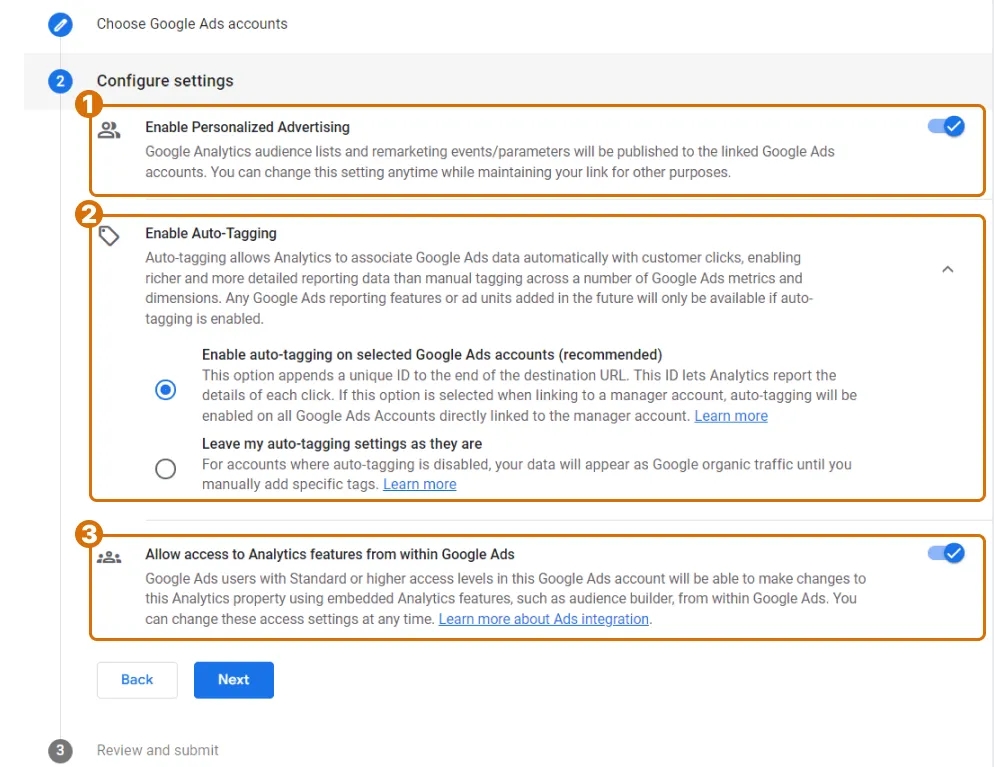Click the gray step 3 circle badge

[60, 751]
